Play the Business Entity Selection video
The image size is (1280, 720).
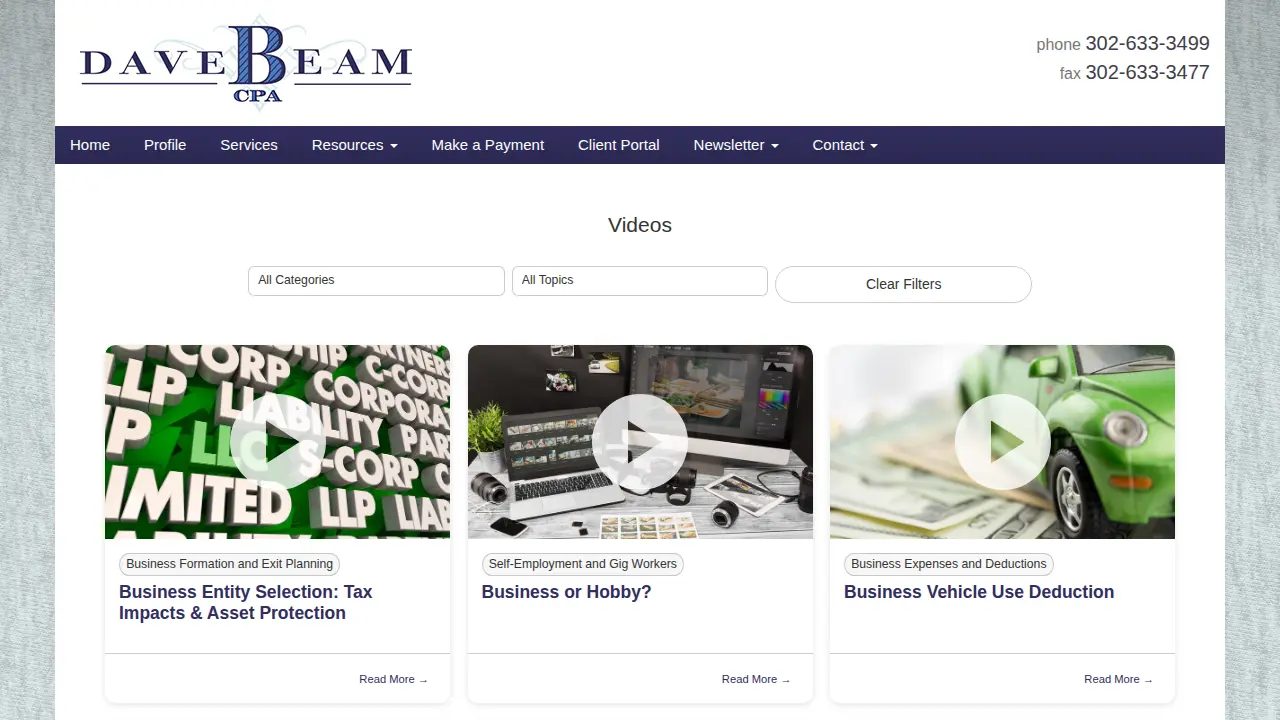point(277,442)
